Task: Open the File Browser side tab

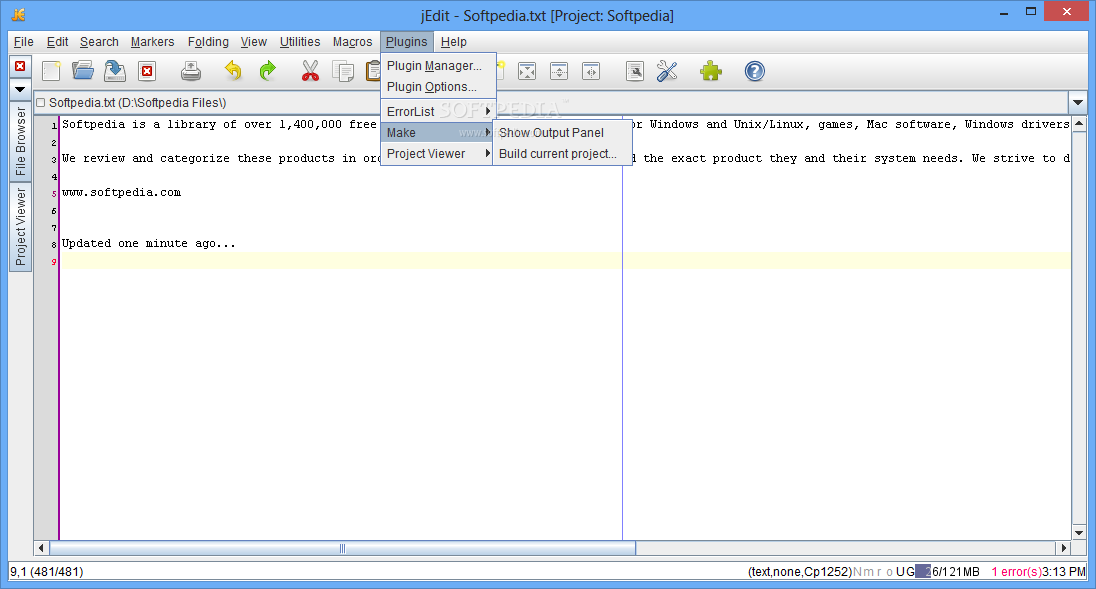Action: 20,142
